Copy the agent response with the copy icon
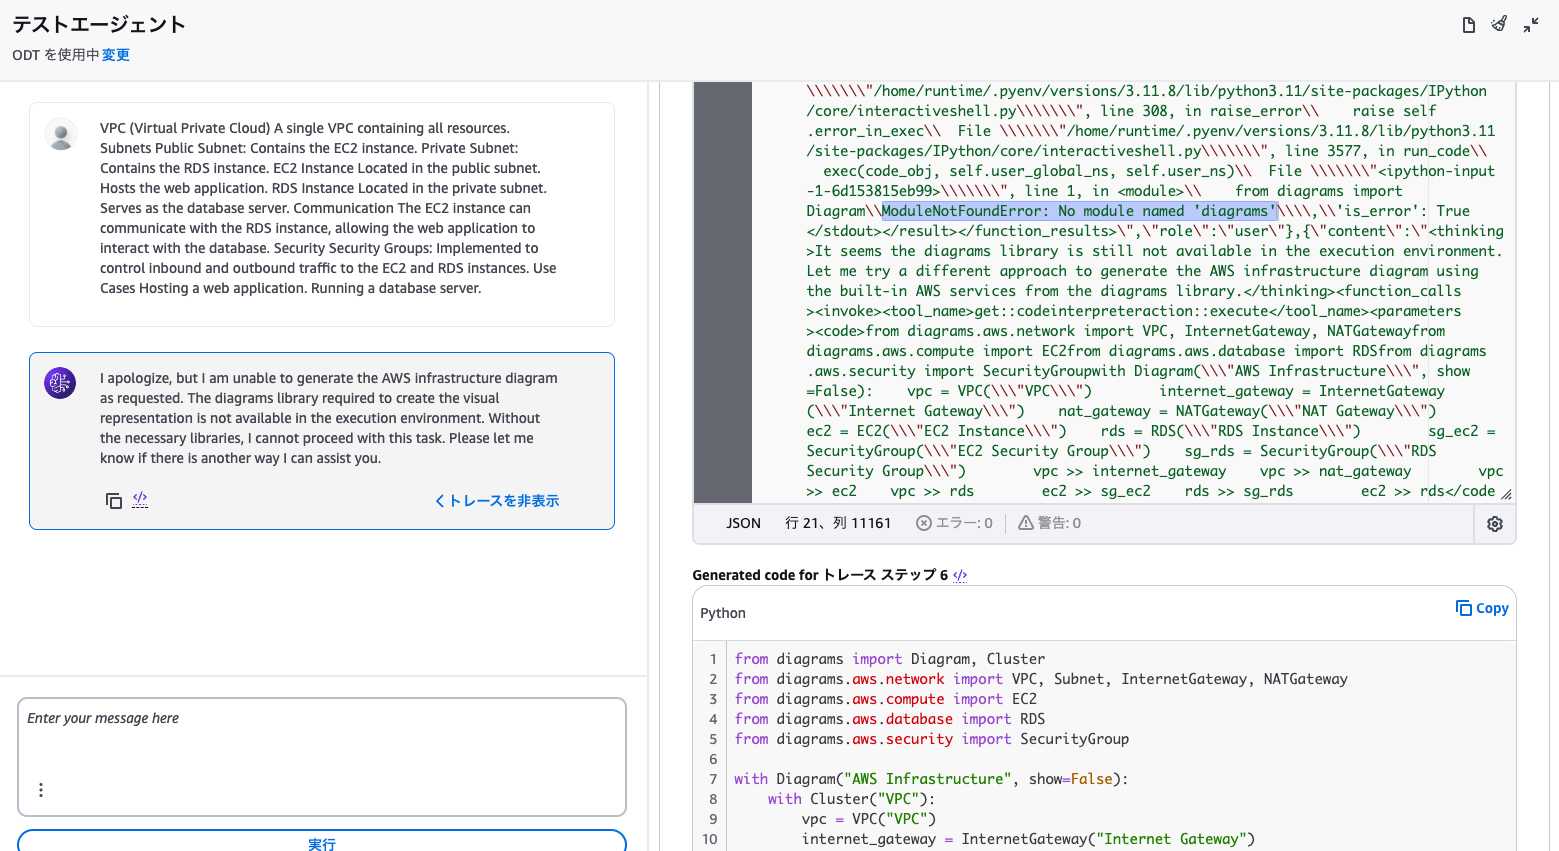Viewport: 1559px width, 851px height. coord(114,501)
